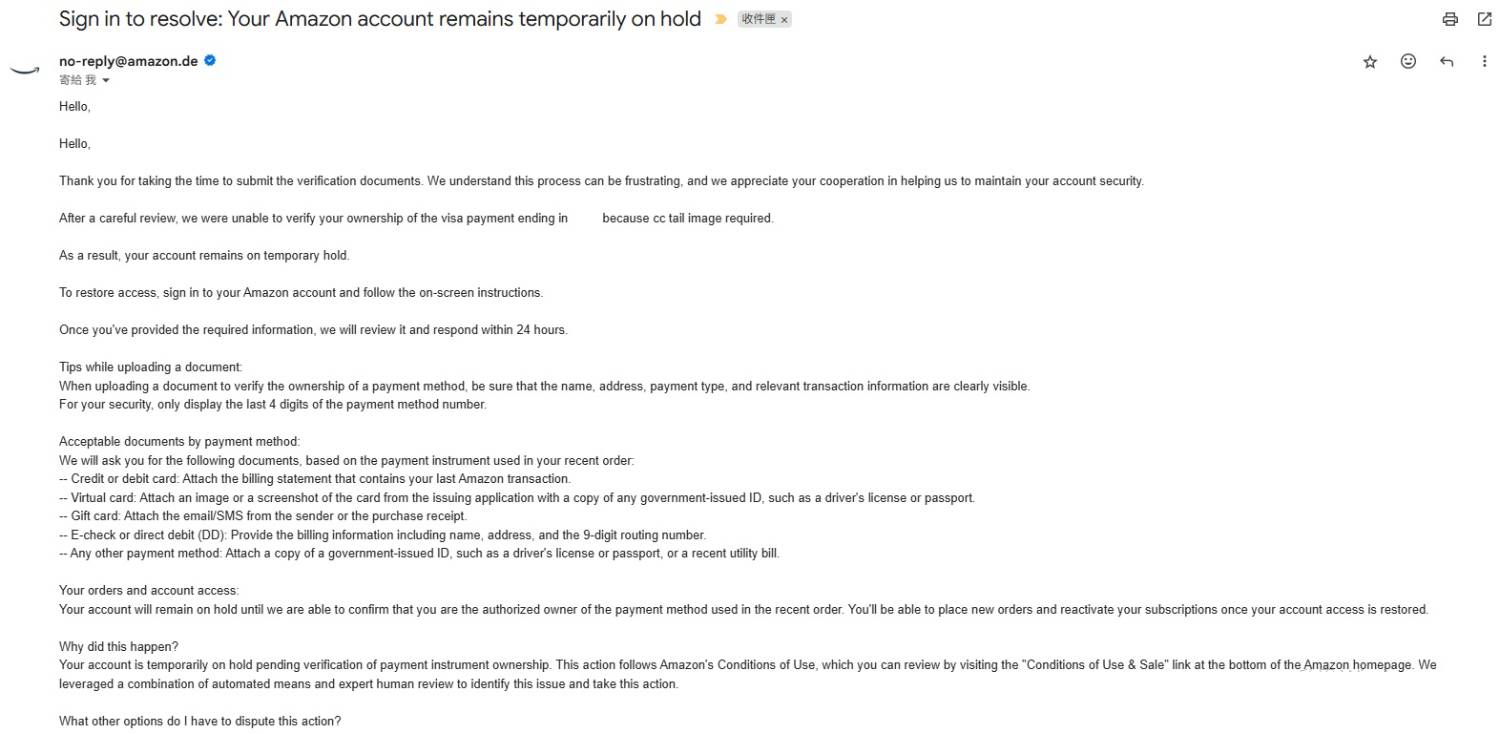Viewport: 1500px width, 734px height.
Task: Click "Your orders and account access" heading
Action: point(149,591)
